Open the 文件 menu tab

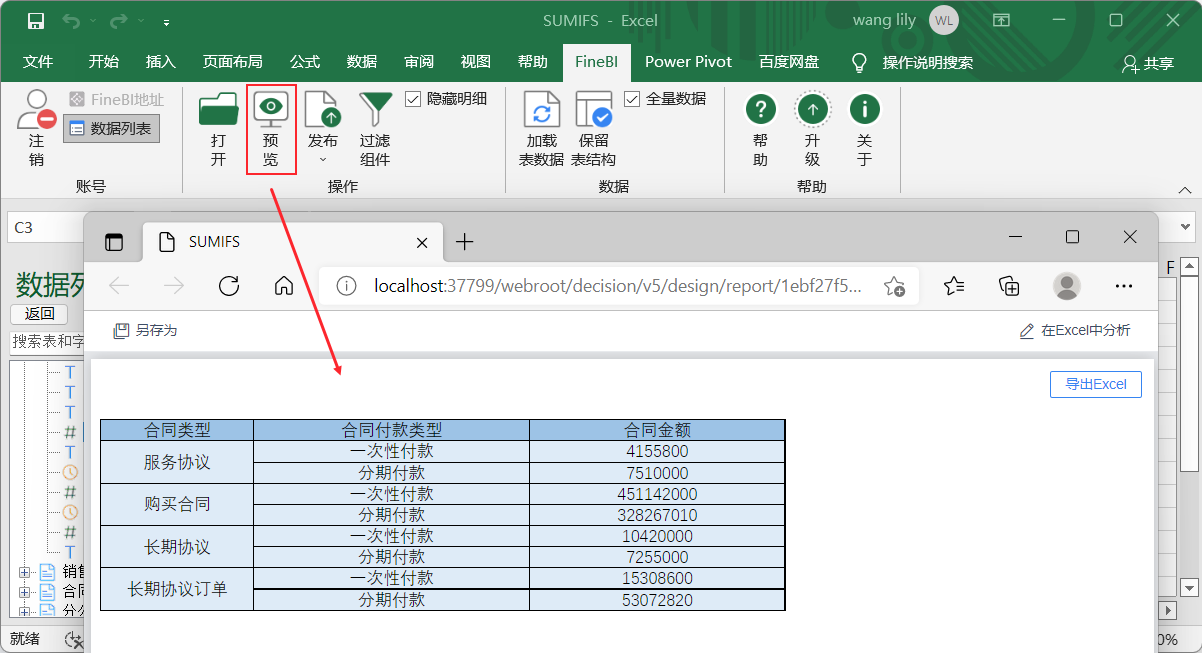click(38, 62)
